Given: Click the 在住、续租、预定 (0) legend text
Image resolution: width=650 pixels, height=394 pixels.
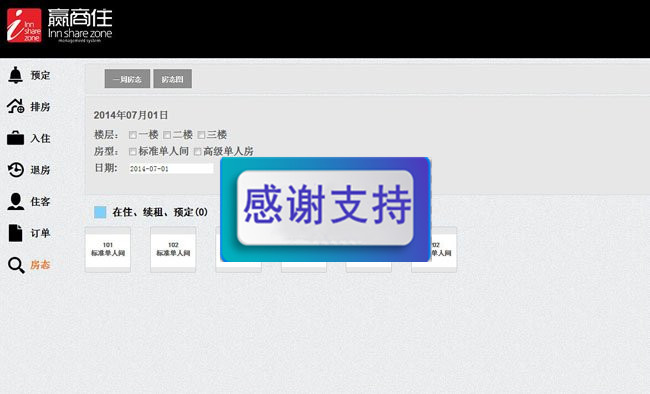Looking at the screenshot, I should (160, 212).
